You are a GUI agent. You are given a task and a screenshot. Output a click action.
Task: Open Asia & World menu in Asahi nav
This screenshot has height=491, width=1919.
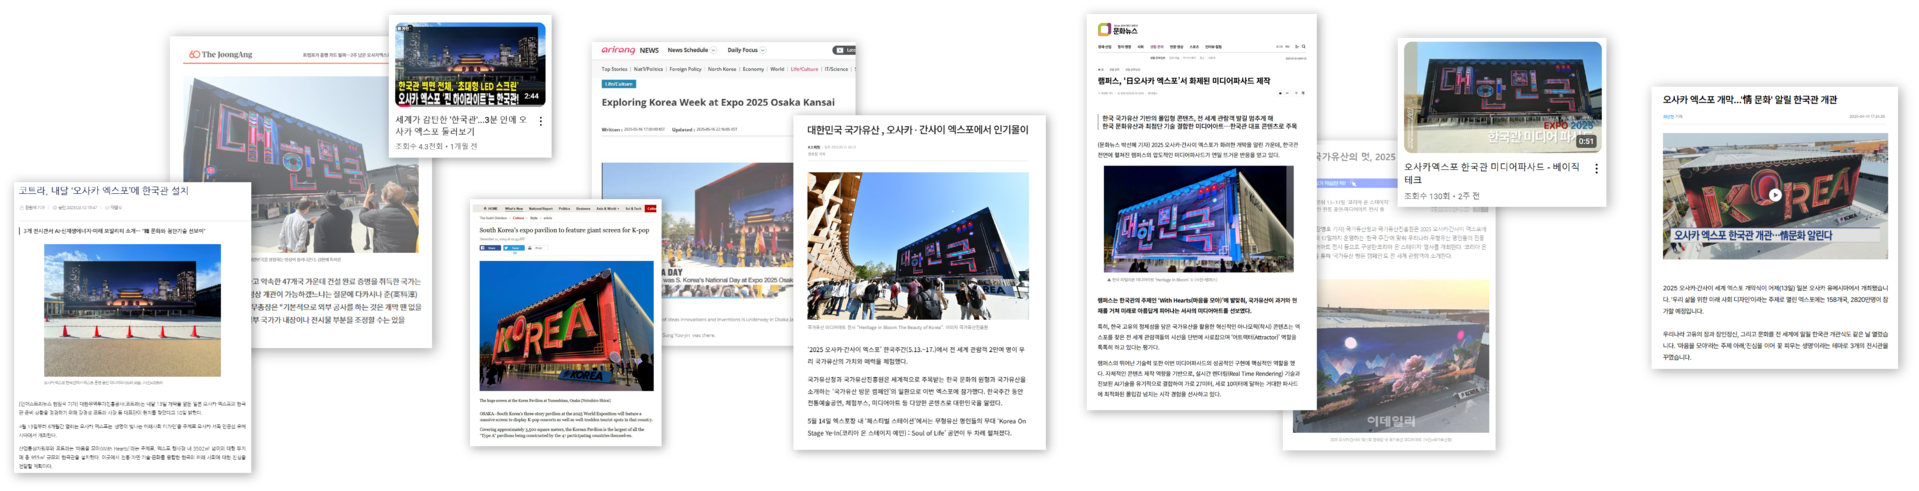pyautogui.click(x=608, y=209)
